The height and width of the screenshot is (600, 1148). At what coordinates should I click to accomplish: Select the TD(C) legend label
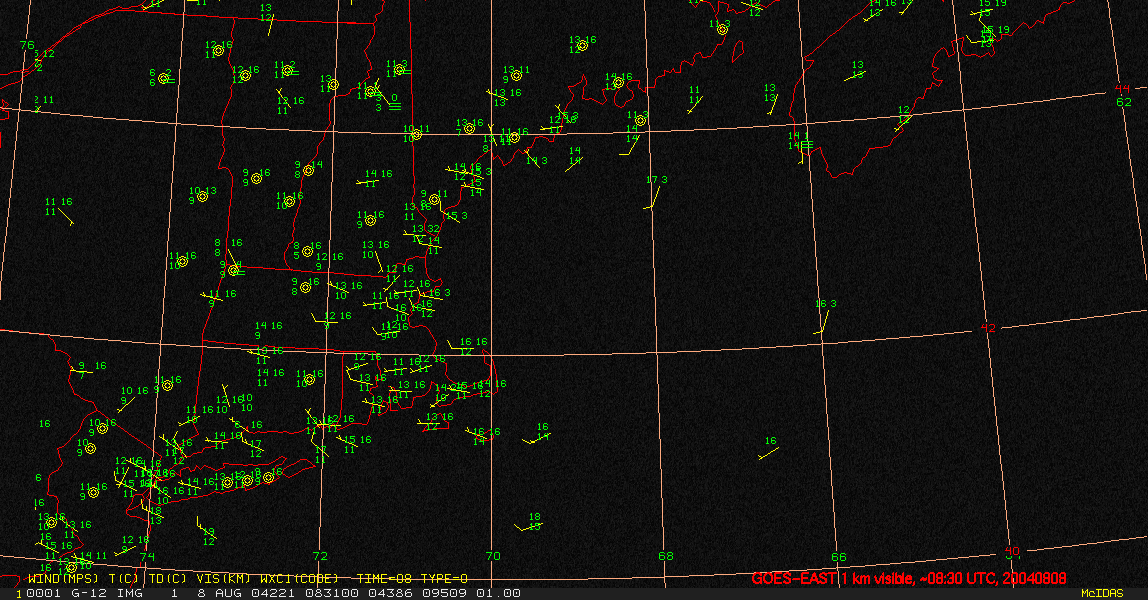[168, 579]
